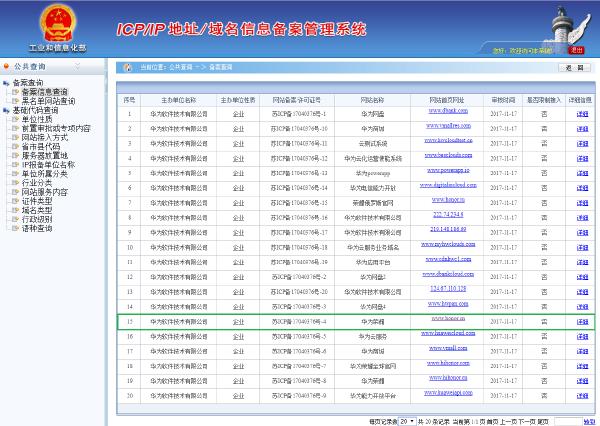The width and height of the screenshot is (600, 426).
Task: Click the page icon beside 前置审批或专项内容
Action: point(15,129)
